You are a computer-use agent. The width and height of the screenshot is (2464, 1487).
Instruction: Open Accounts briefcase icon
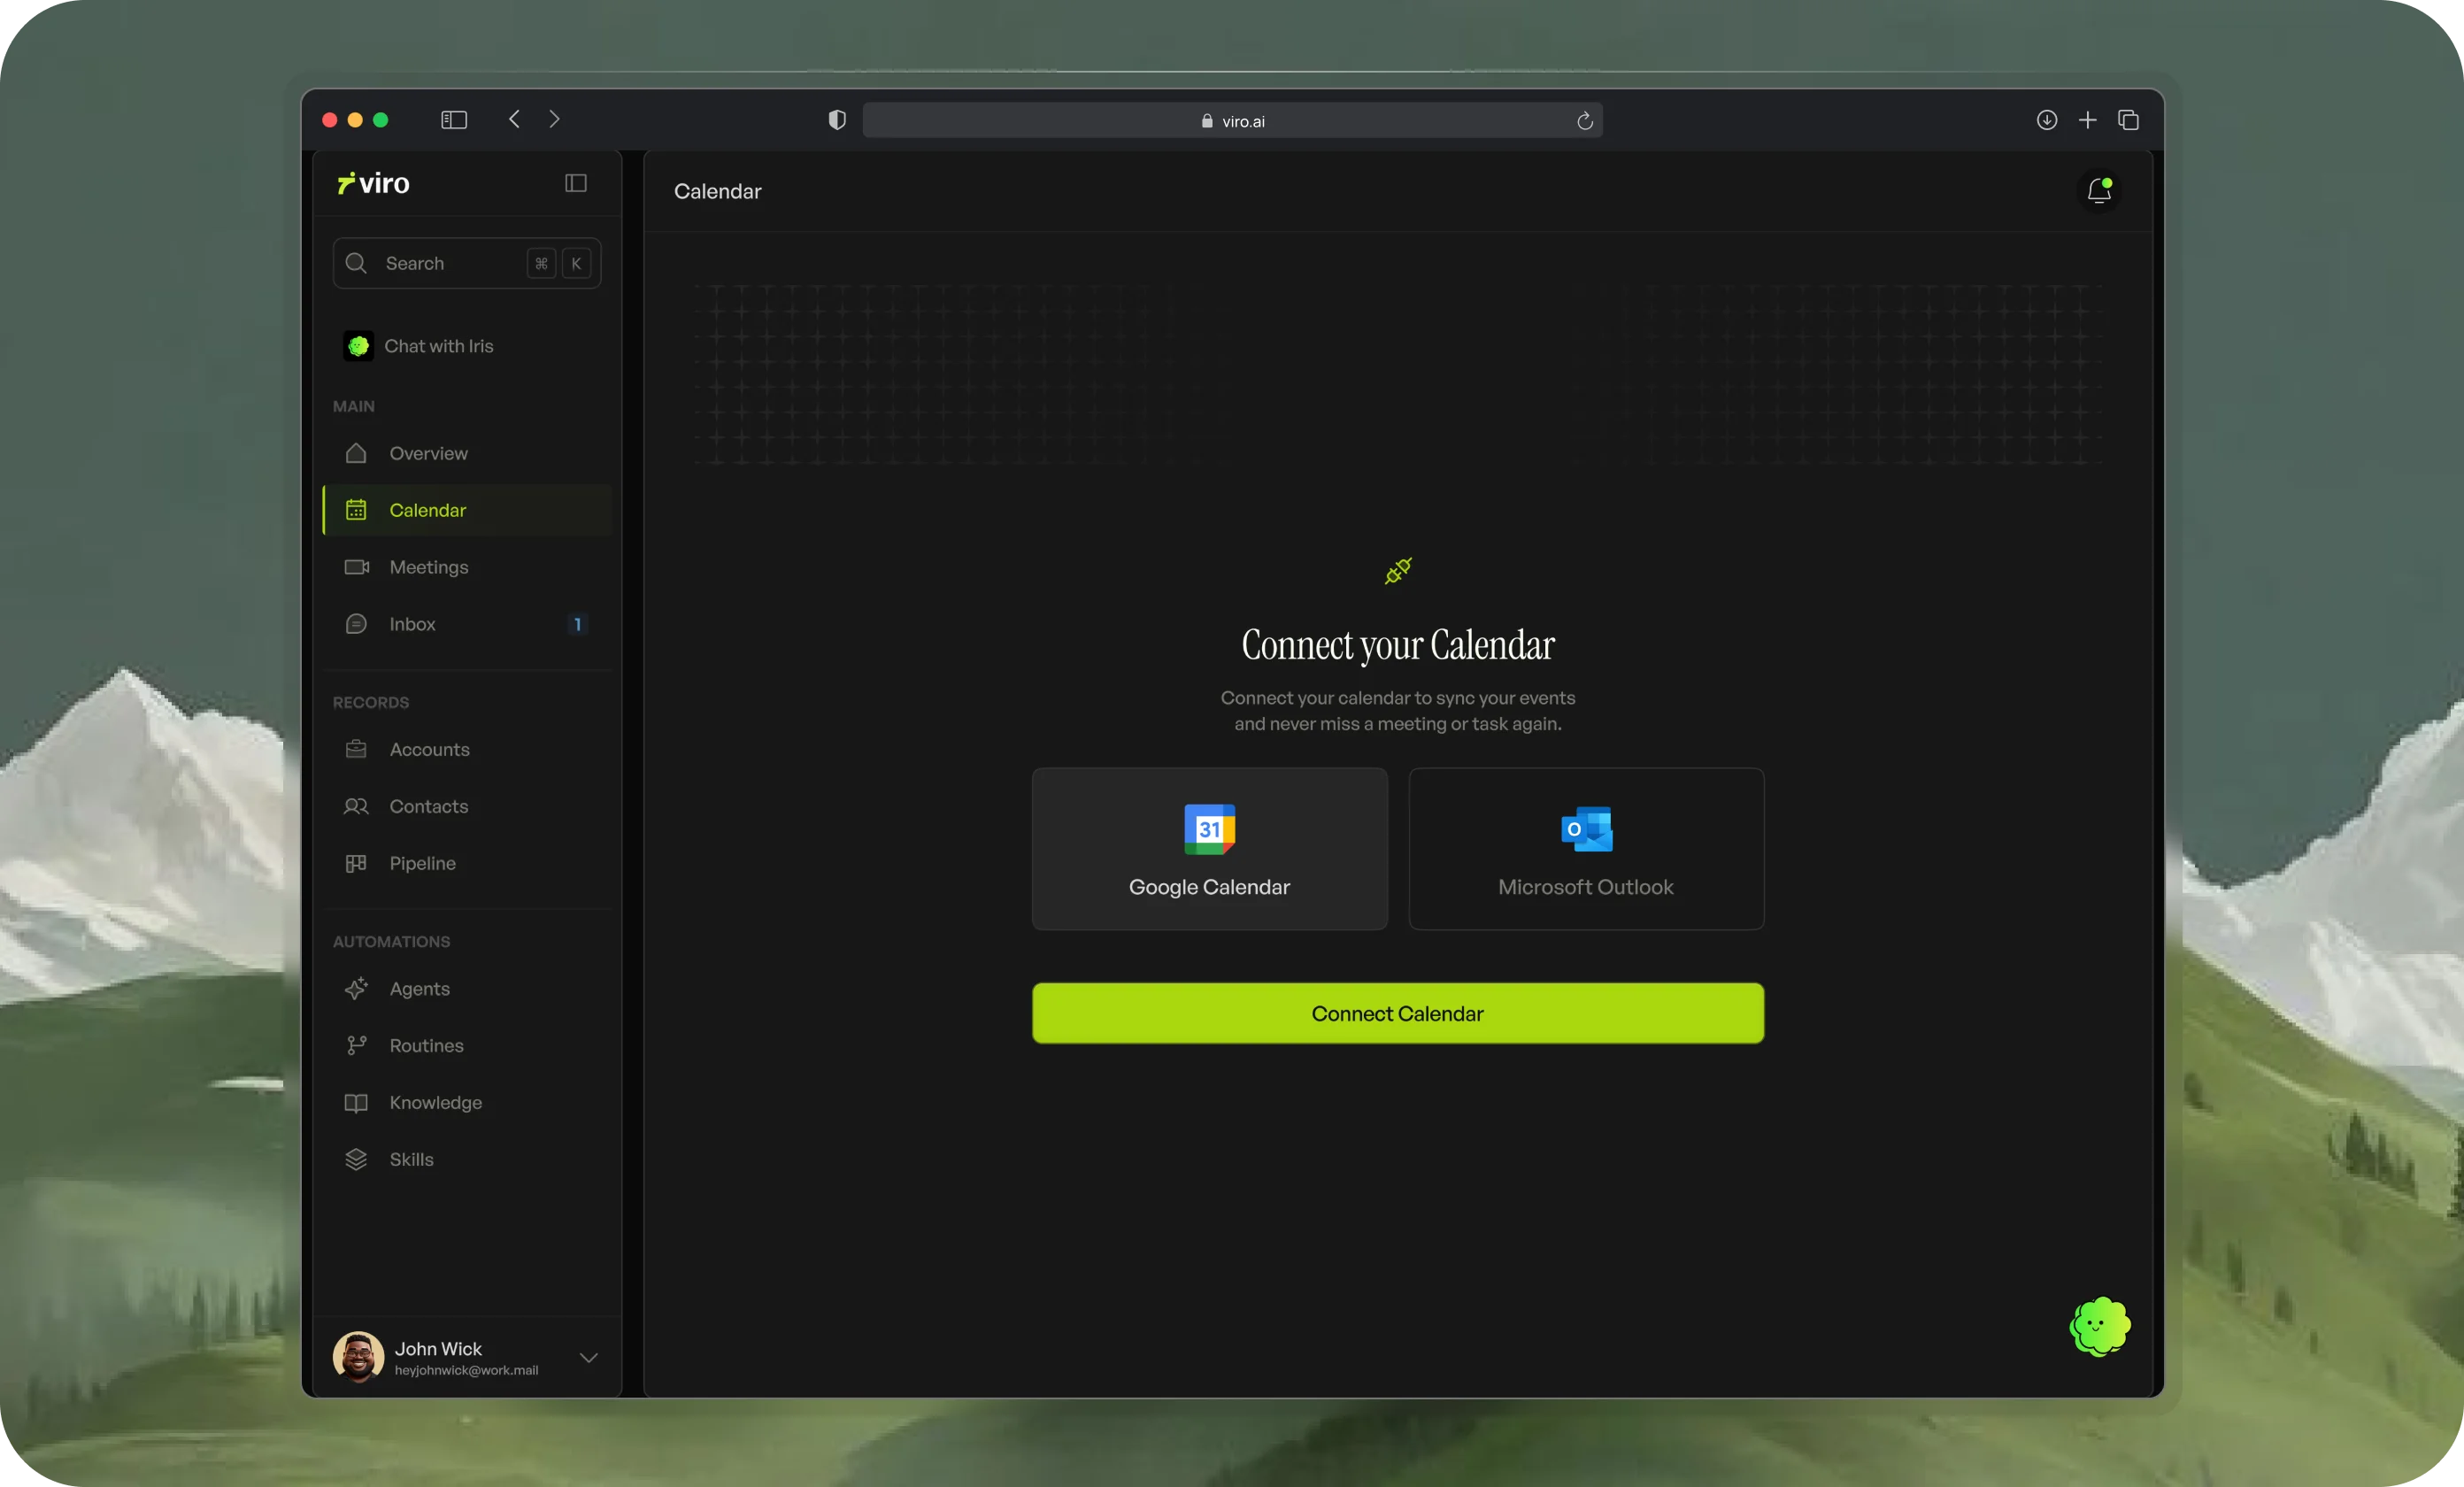(356, 749)
